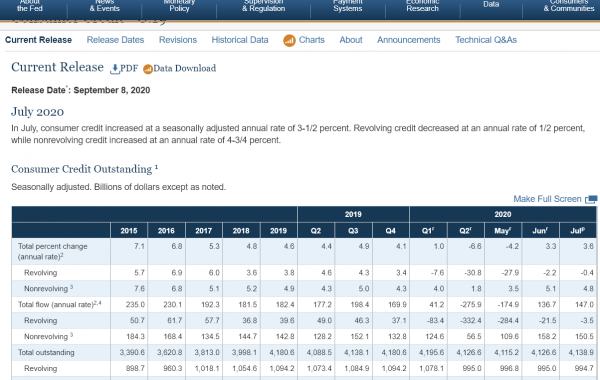The height and width of the screenshot is (380, 600).
Task: Click the orange Charts bar-graph icon
Action: (289, 40)
